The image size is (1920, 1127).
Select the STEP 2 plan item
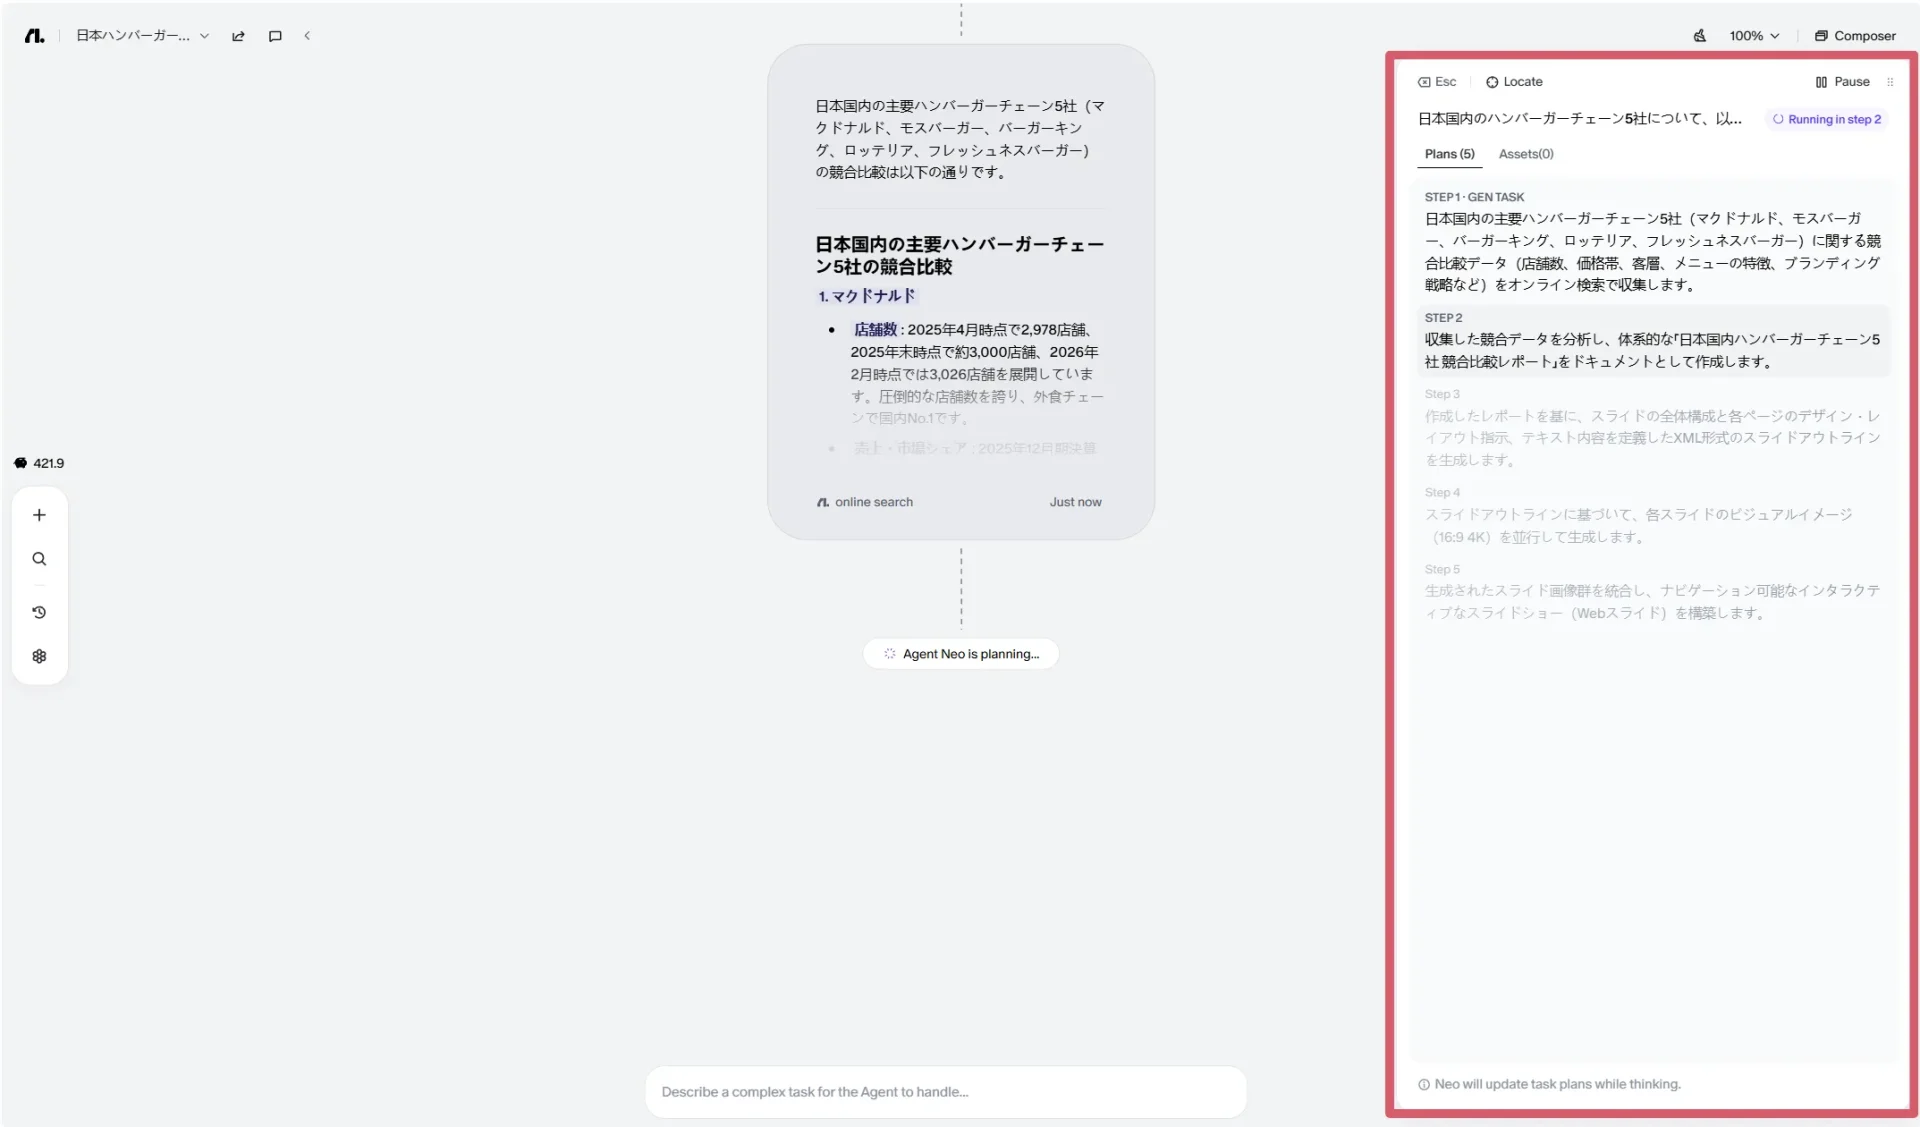[x=1652, y=340]
